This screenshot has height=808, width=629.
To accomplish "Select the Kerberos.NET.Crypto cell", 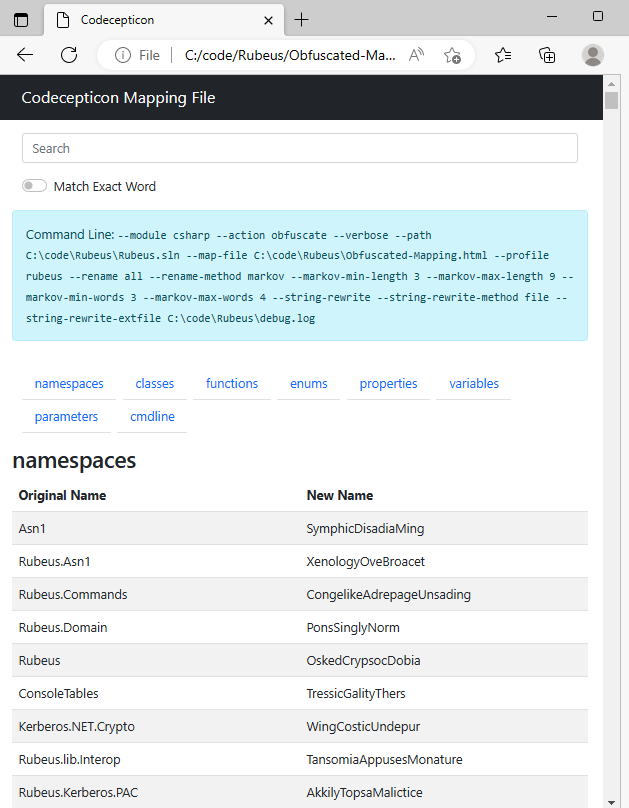I will click(x=156, y=727).
